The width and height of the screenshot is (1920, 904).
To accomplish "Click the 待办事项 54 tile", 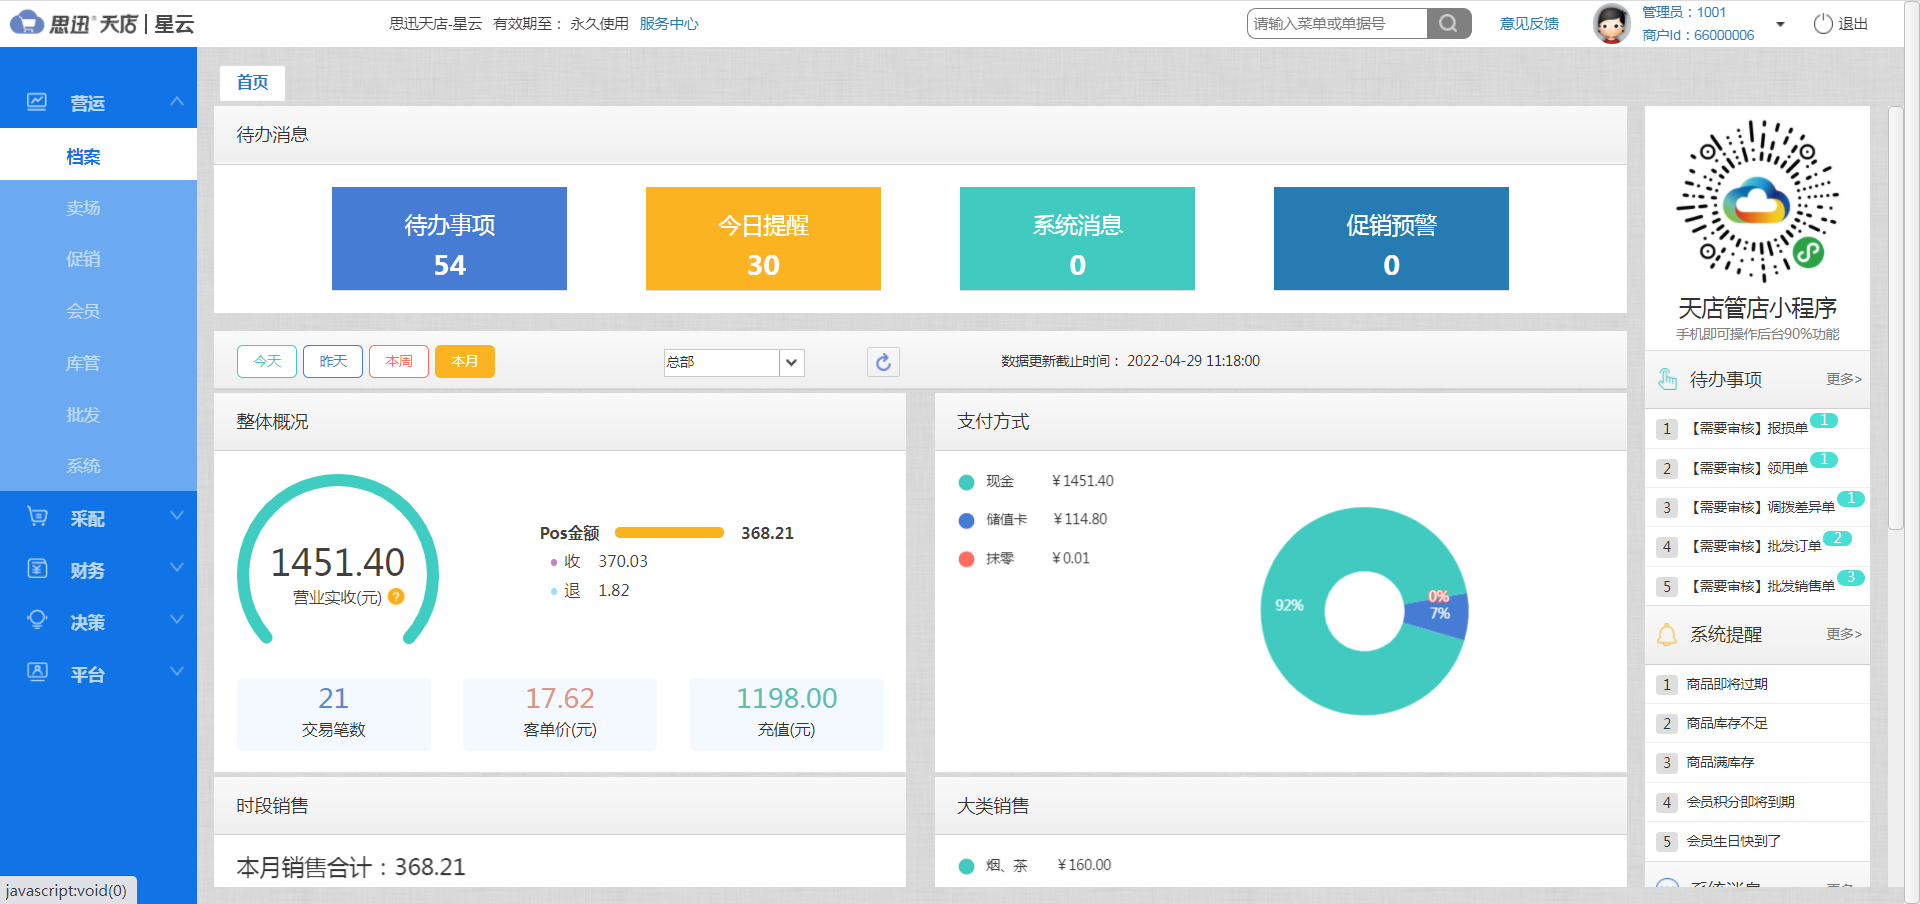I will [449, 239].
